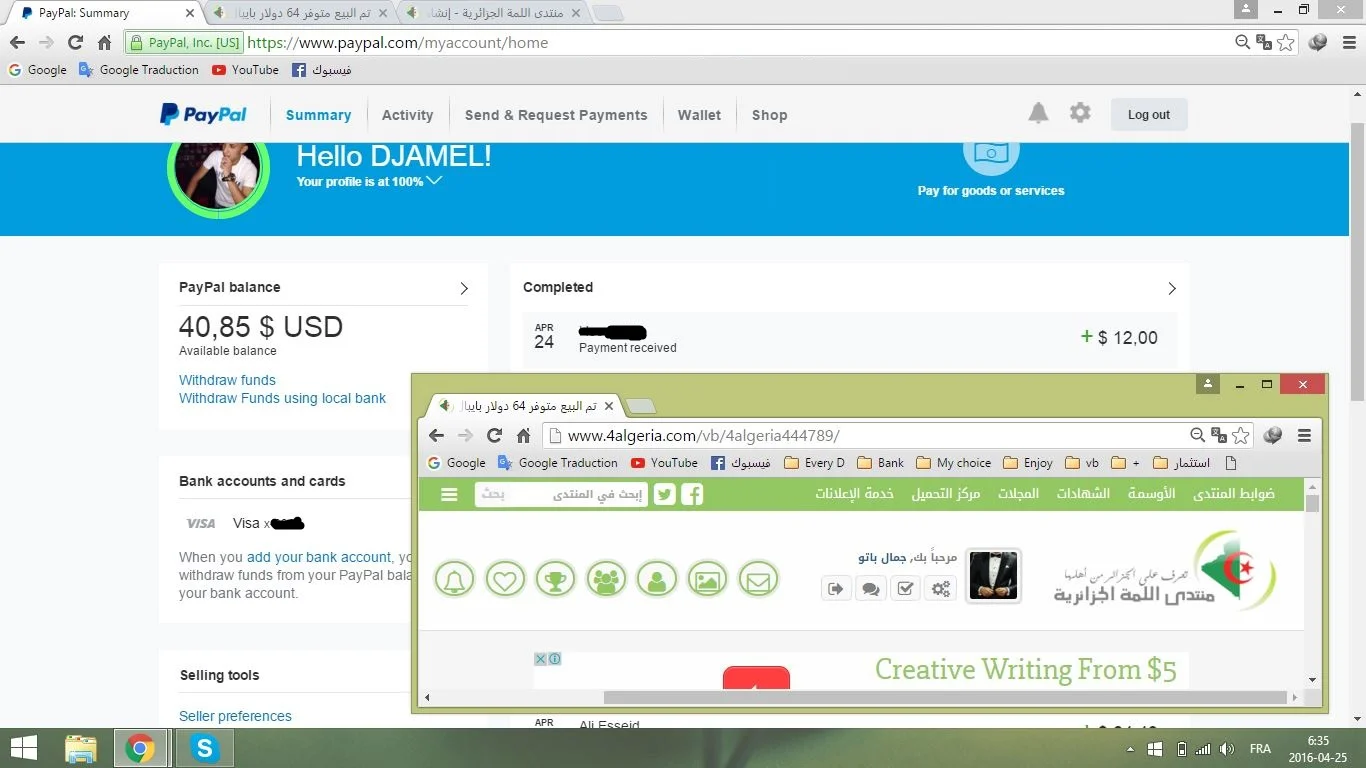
Task: Expand the Completed transactions arrow
Action: (x=1172, y=288)
